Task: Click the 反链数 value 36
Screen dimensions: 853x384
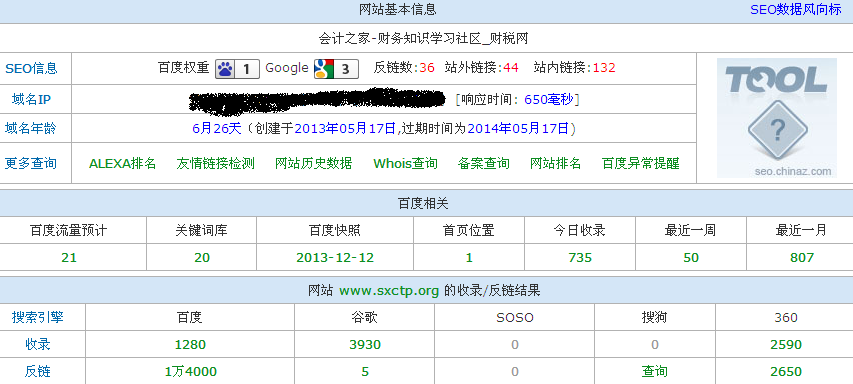Action: [427, 68]
